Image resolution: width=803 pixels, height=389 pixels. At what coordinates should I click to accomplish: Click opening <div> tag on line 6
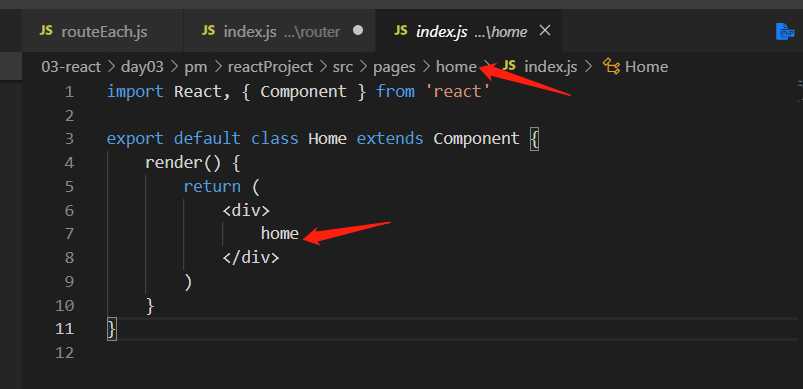tap(246, 210)
